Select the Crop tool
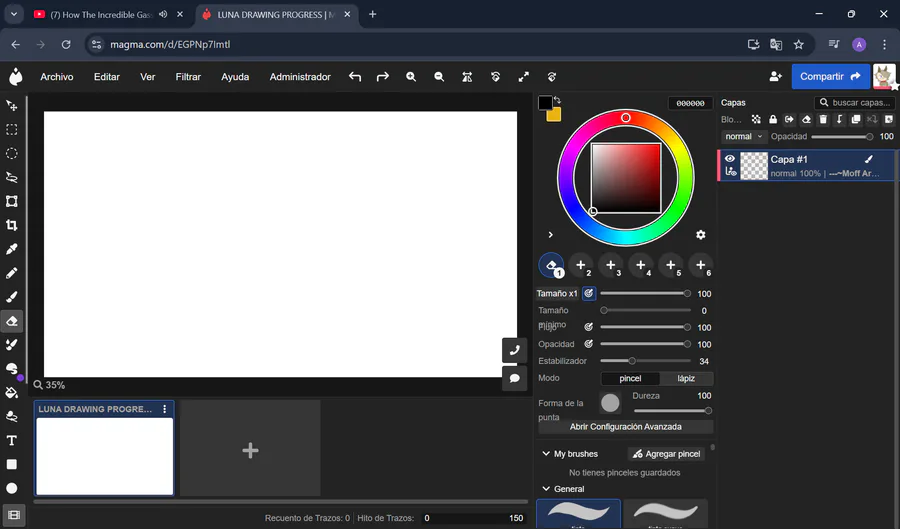Screen dimensions: 900x529 coord(11,225)
